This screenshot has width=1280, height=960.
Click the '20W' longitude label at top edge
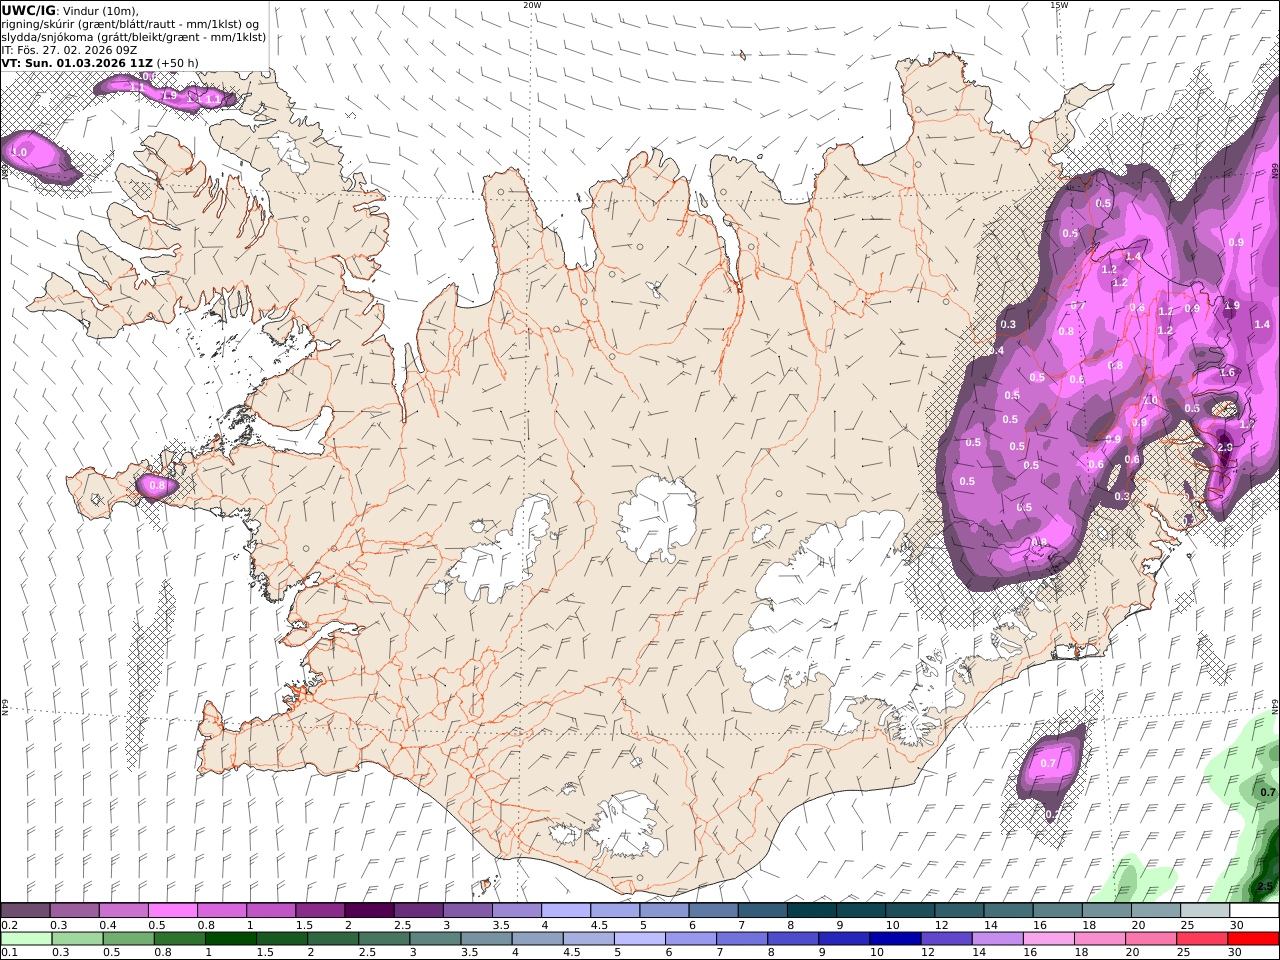(532, 5)
